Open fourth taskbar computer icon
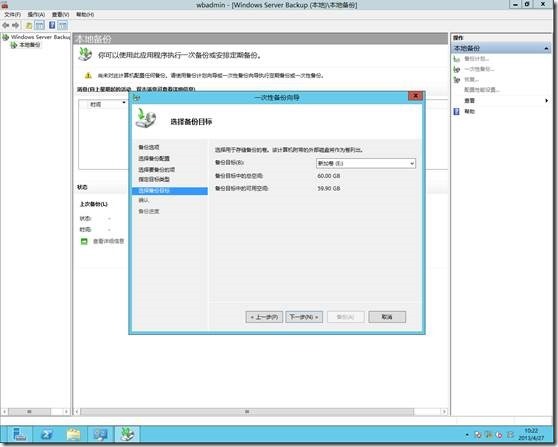The height and width of the screenshot is (447, 558). 100,435
